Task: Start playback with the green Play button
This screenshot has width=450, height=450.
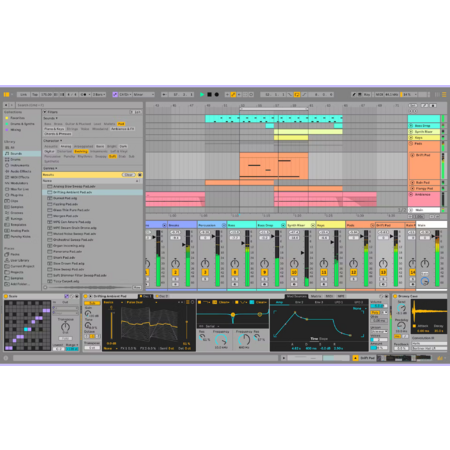Action: [x=202, y=95]
